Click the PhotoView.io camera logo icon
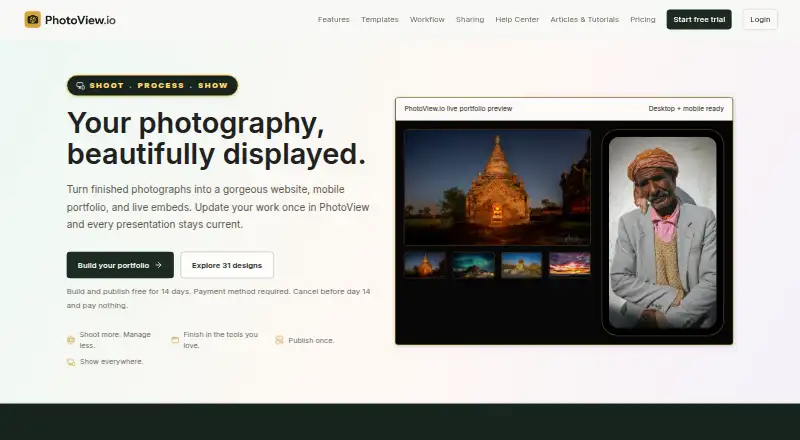 (33, 20)
